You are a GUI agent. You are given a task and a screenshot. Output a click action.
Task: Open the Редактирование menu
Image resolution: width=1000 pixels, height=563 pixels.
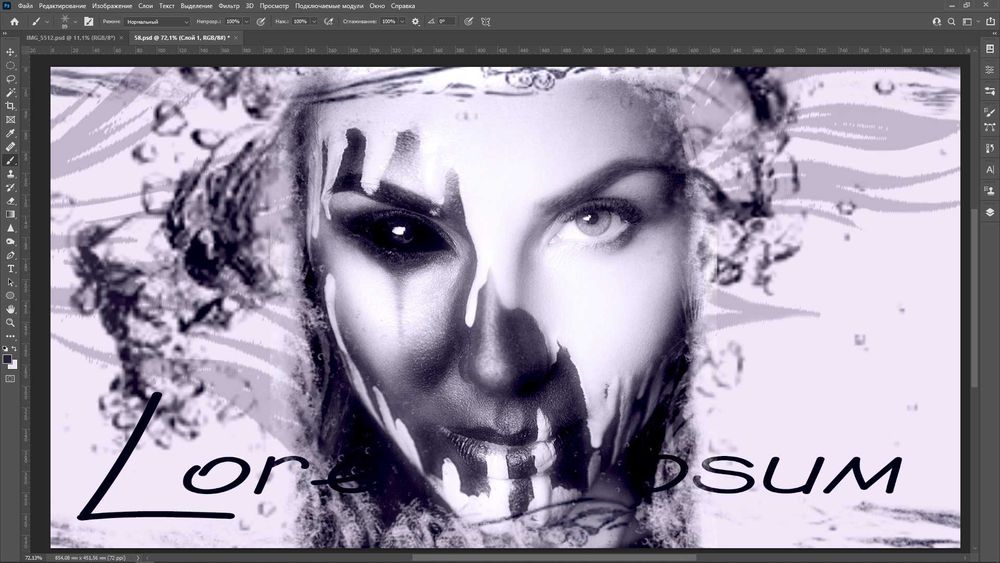pyautogui.click(x=62, y=6)
